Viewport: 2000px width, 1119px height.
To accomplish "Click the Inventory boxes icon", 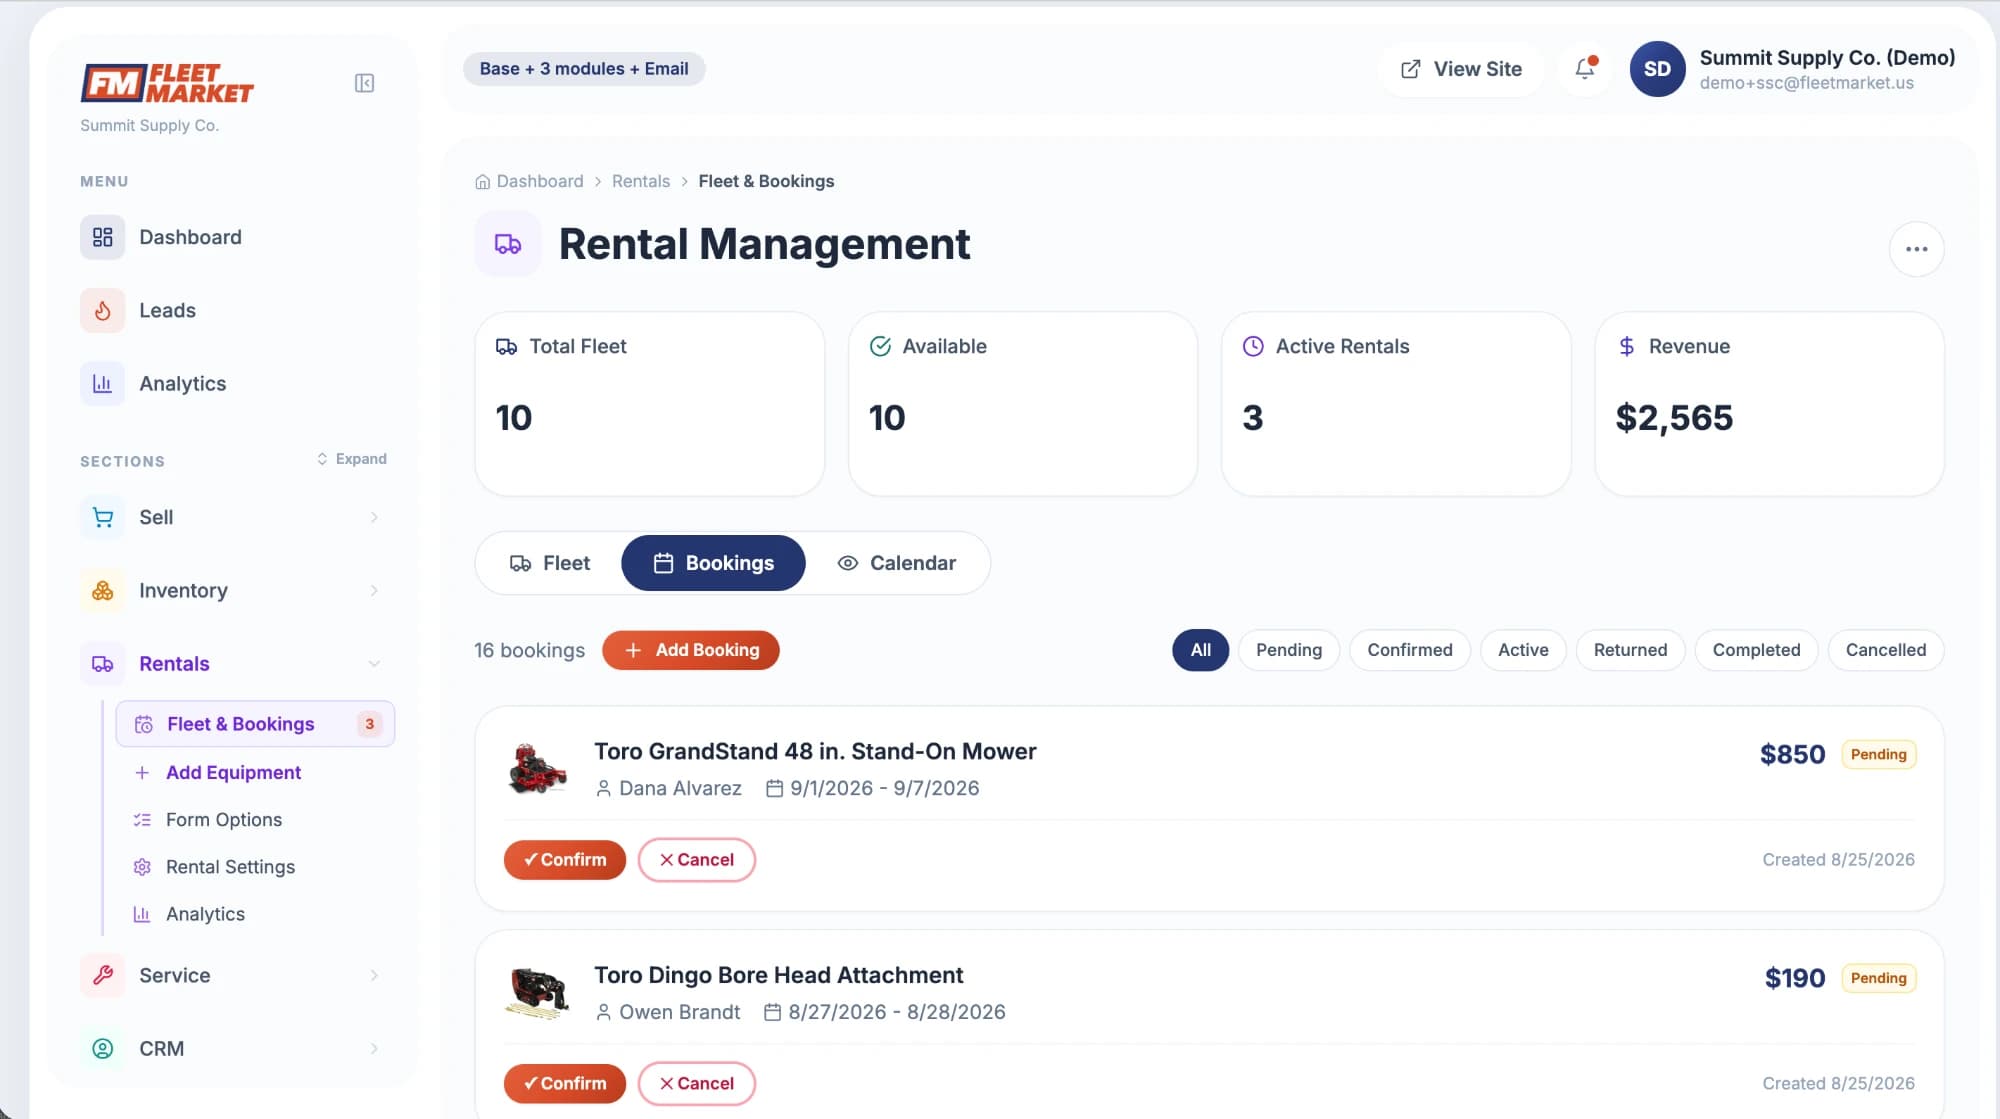I will (102, 590).
